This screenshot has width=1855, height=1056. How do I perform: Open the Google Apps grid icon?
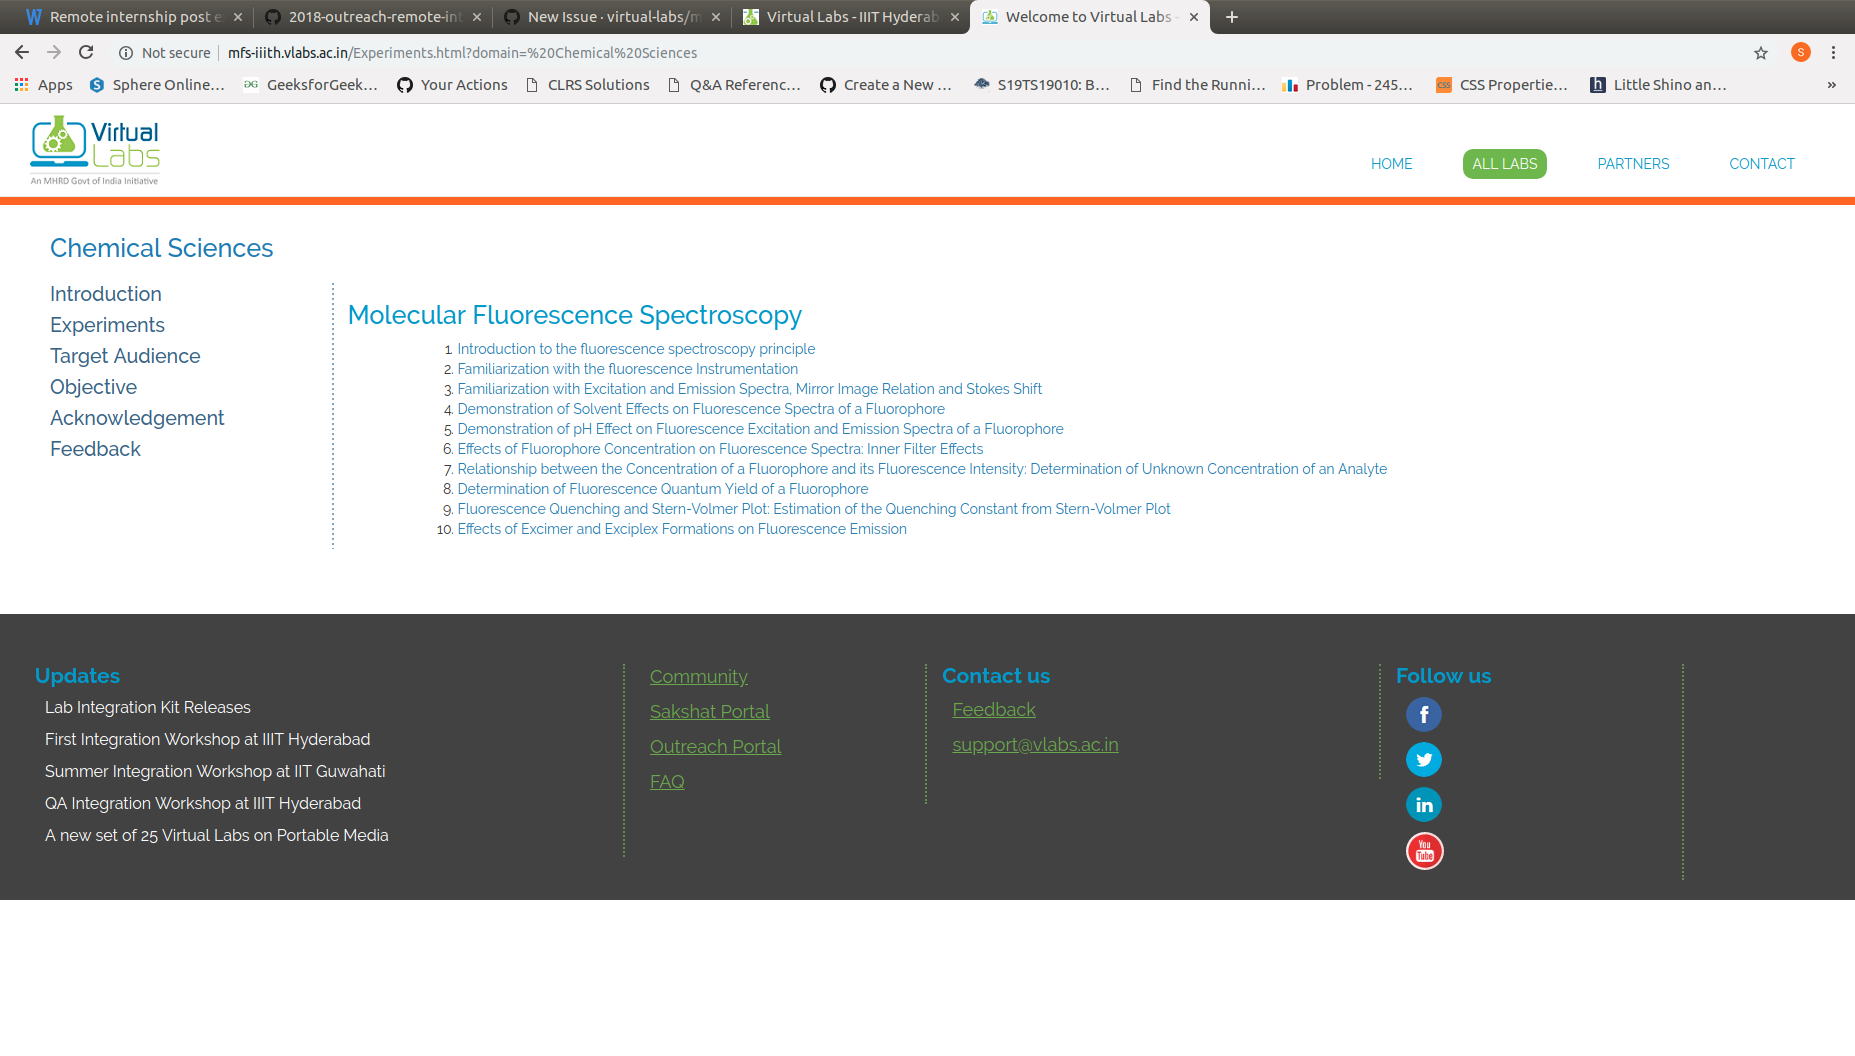(22, 84)
